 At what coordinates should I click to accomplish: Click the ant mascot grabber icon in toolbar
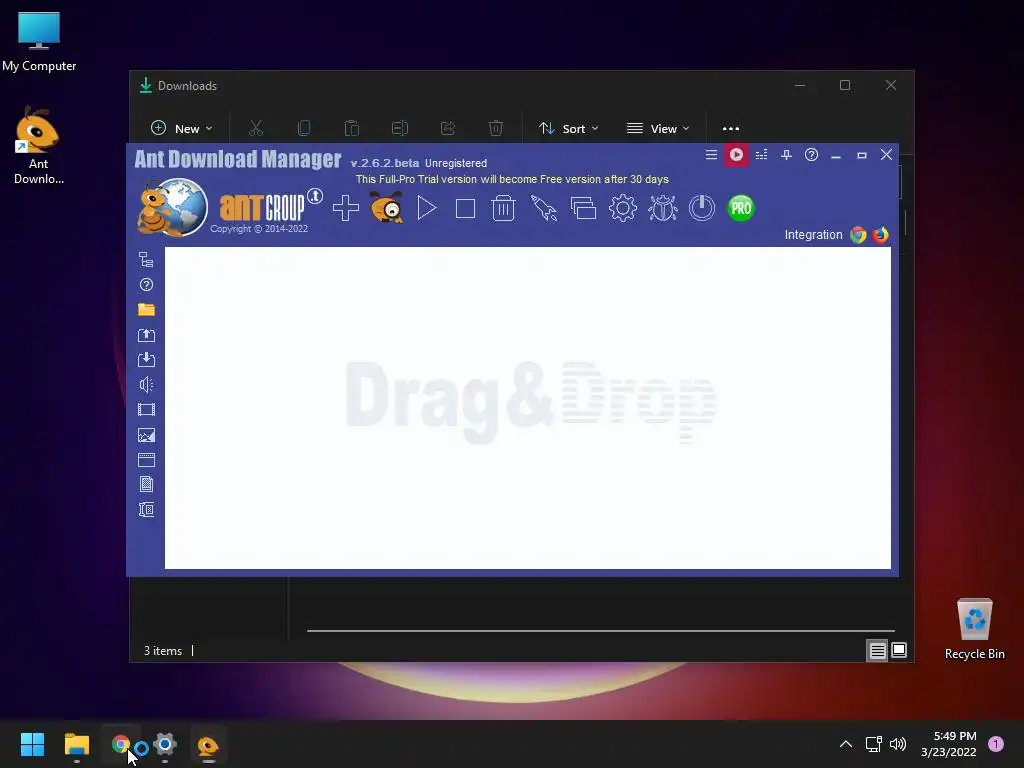click(386, 208)
